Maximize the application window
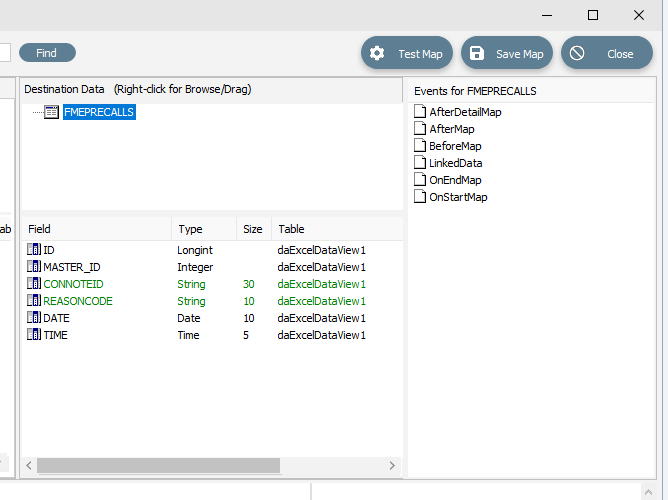 [x=593, y=15]
